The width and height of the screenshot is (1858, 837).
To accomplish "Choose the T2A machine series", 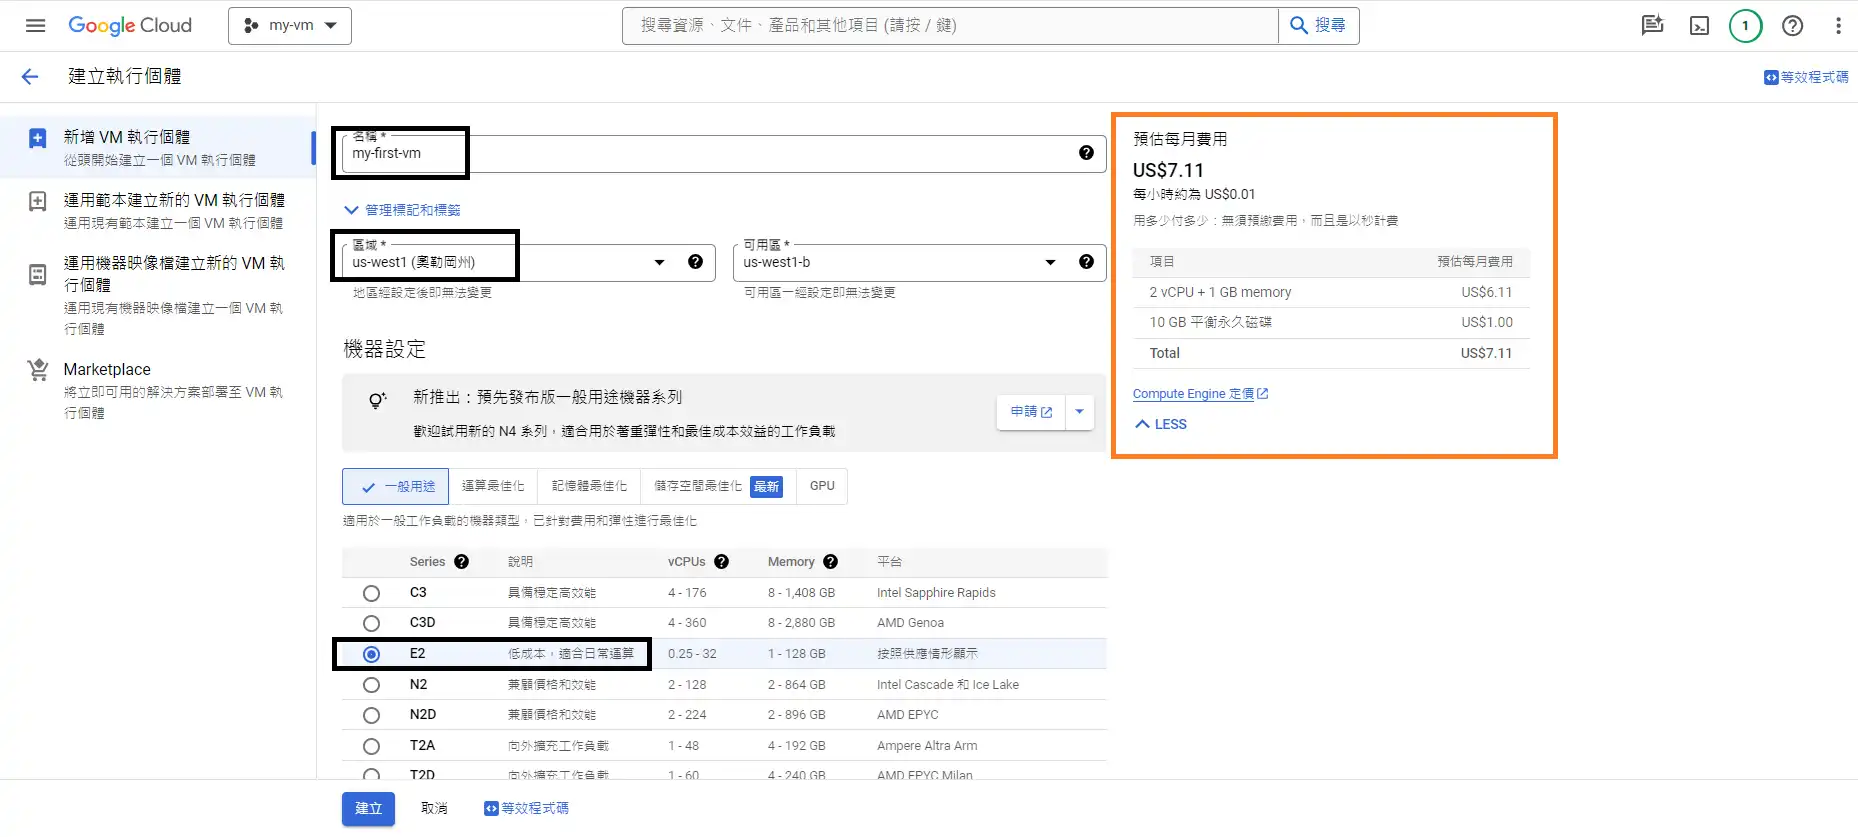I will [x=371, y=746].
